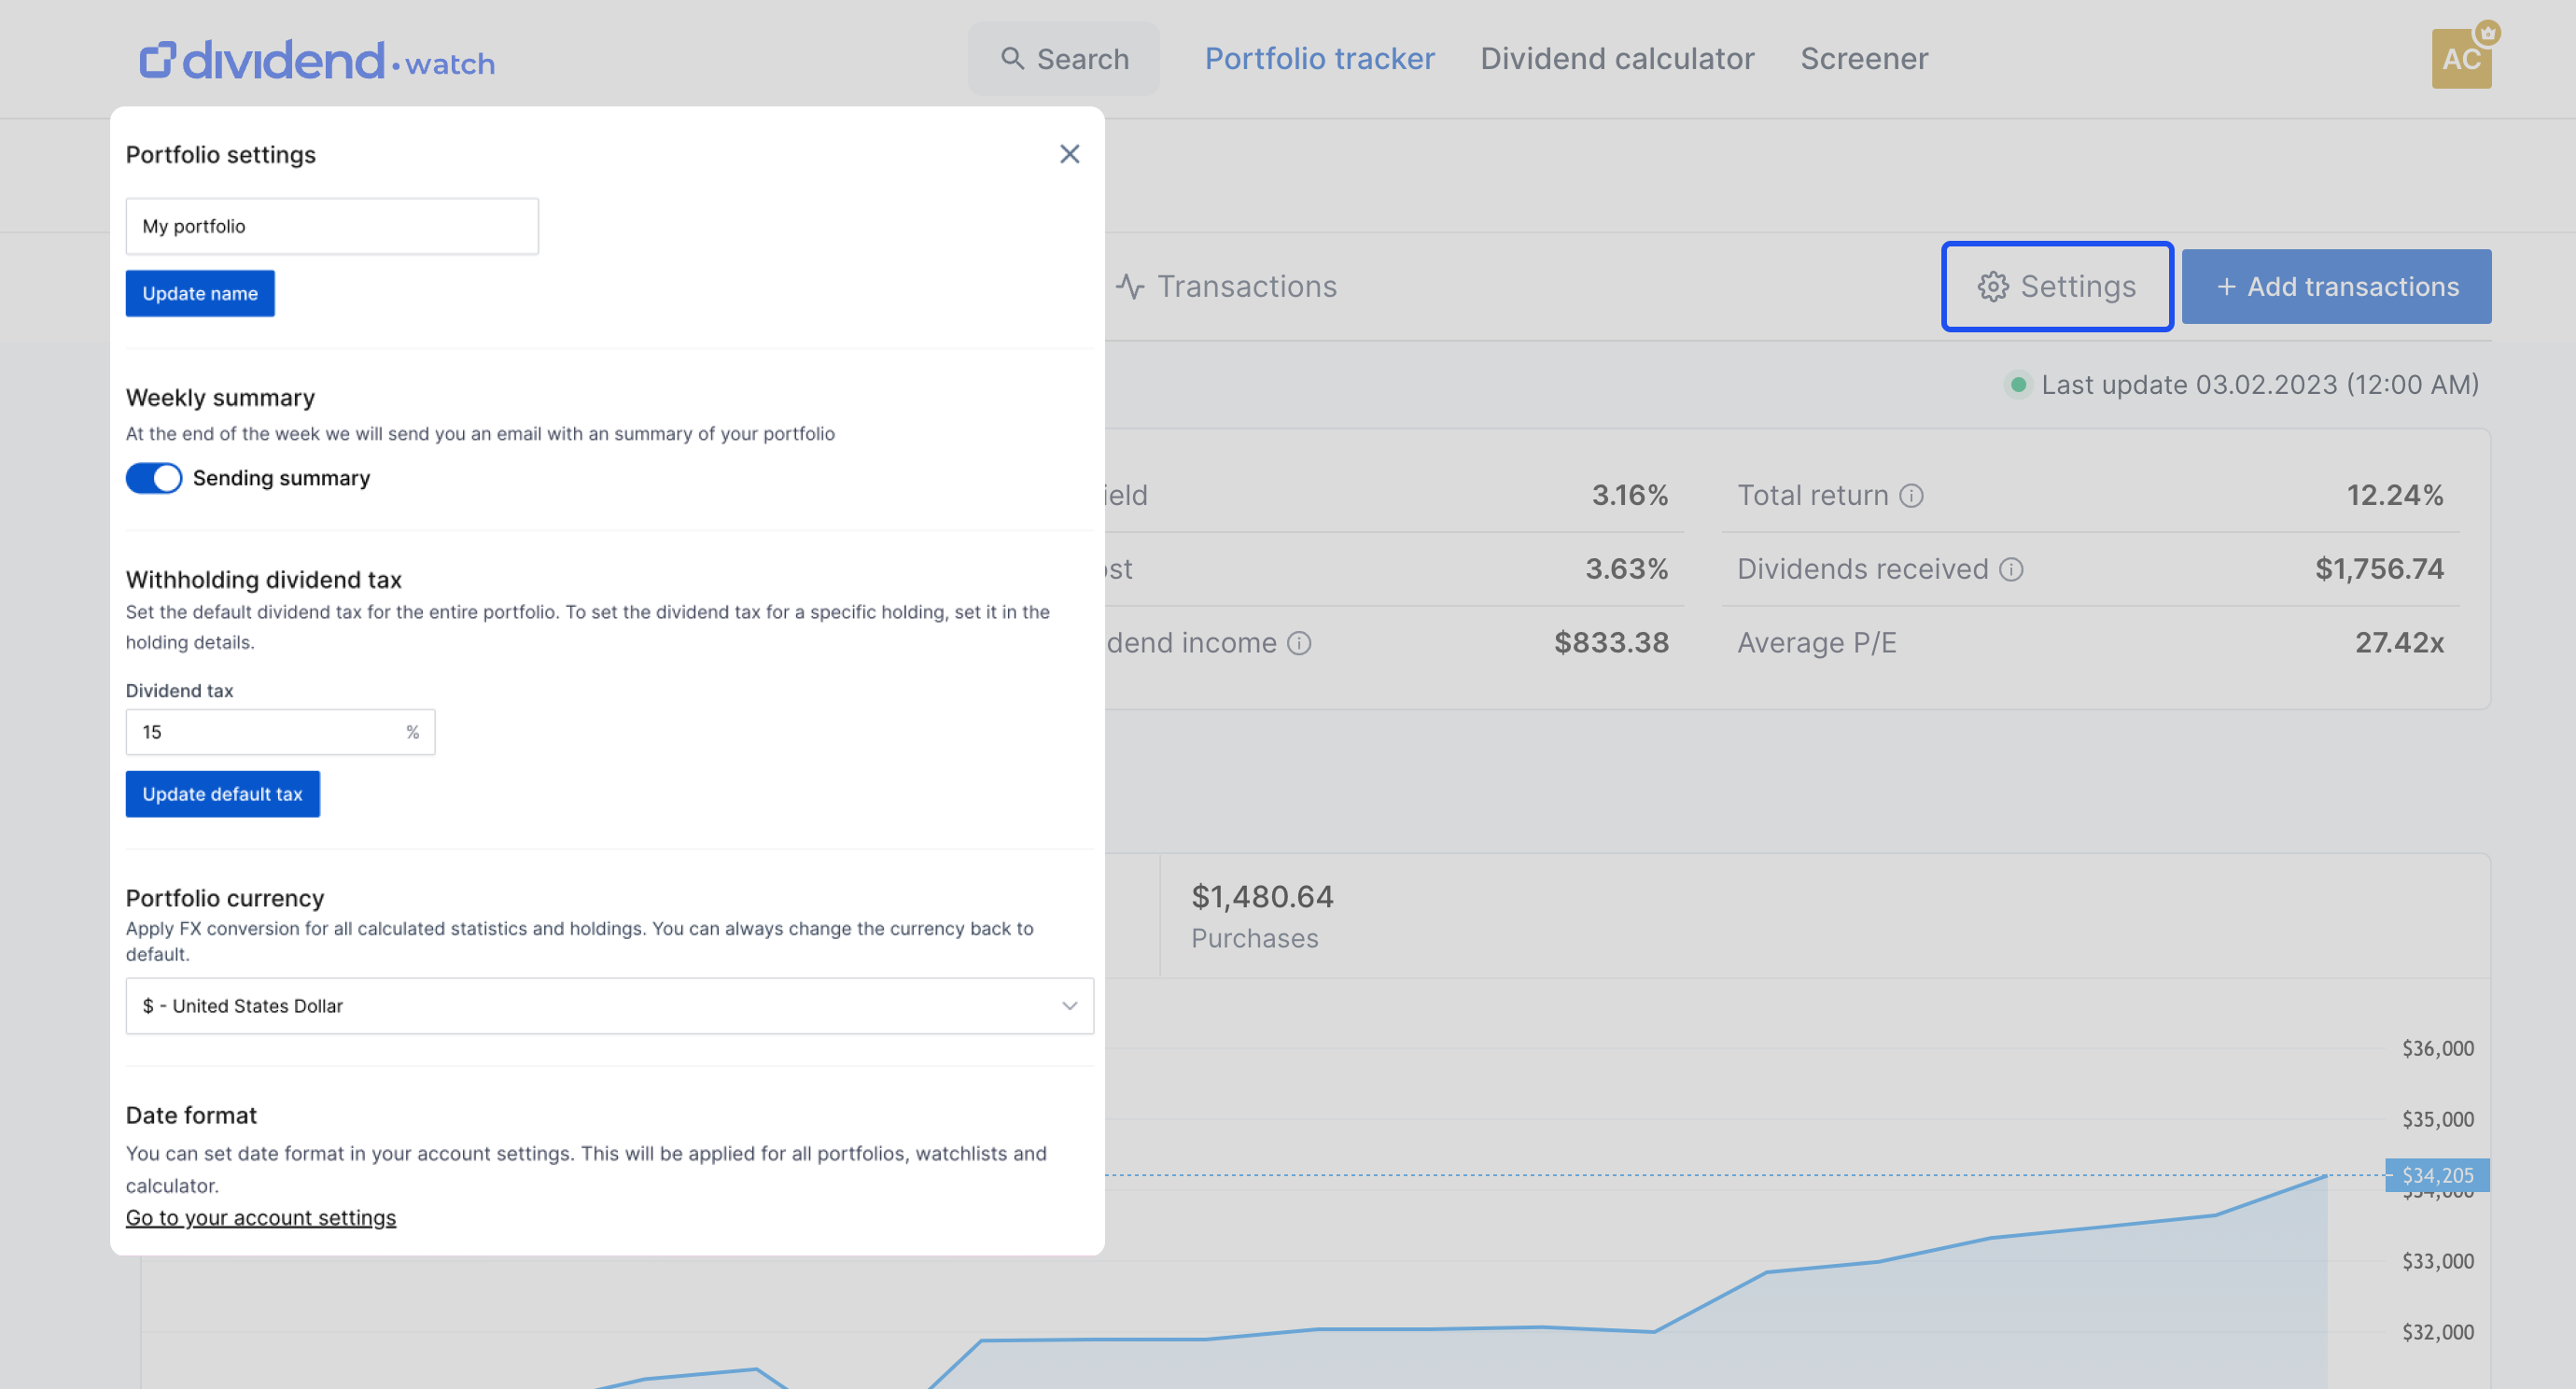Go to the Screener page
The width and height of the screenshot is (2576, 1389).
click(x=1863, y=59)
